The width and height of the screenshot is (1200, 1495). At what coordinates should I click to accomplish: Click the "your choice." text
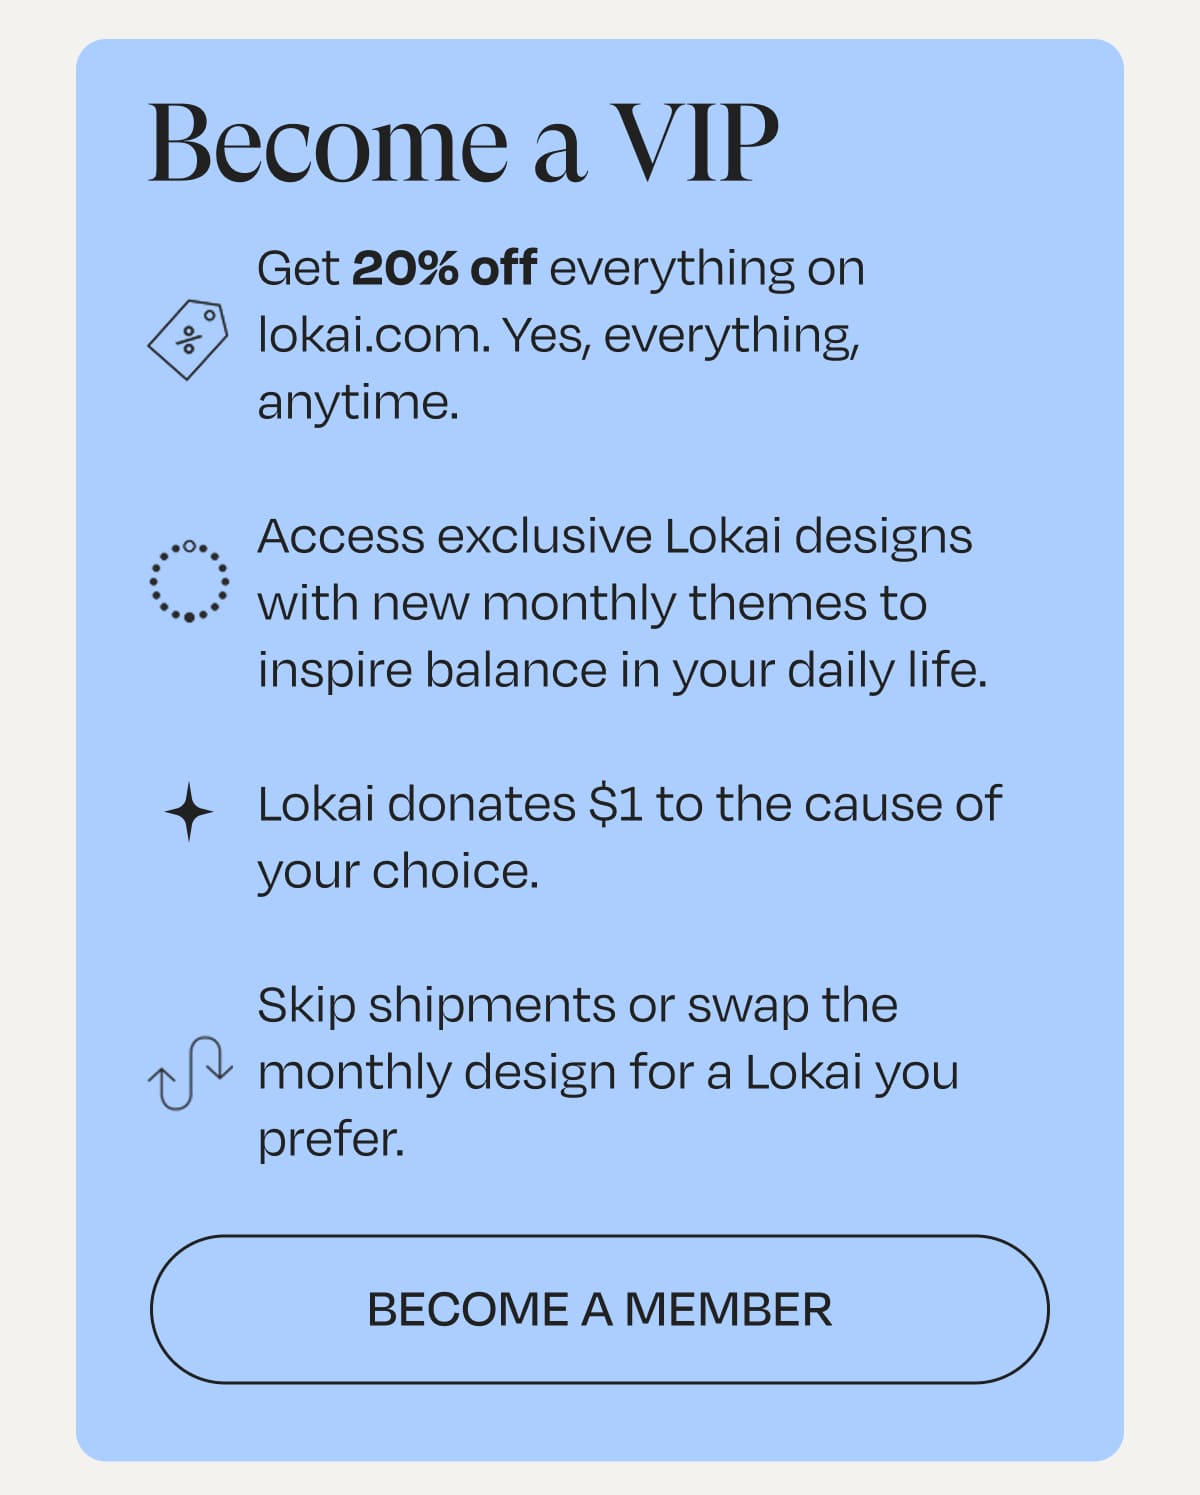(398, 871)
